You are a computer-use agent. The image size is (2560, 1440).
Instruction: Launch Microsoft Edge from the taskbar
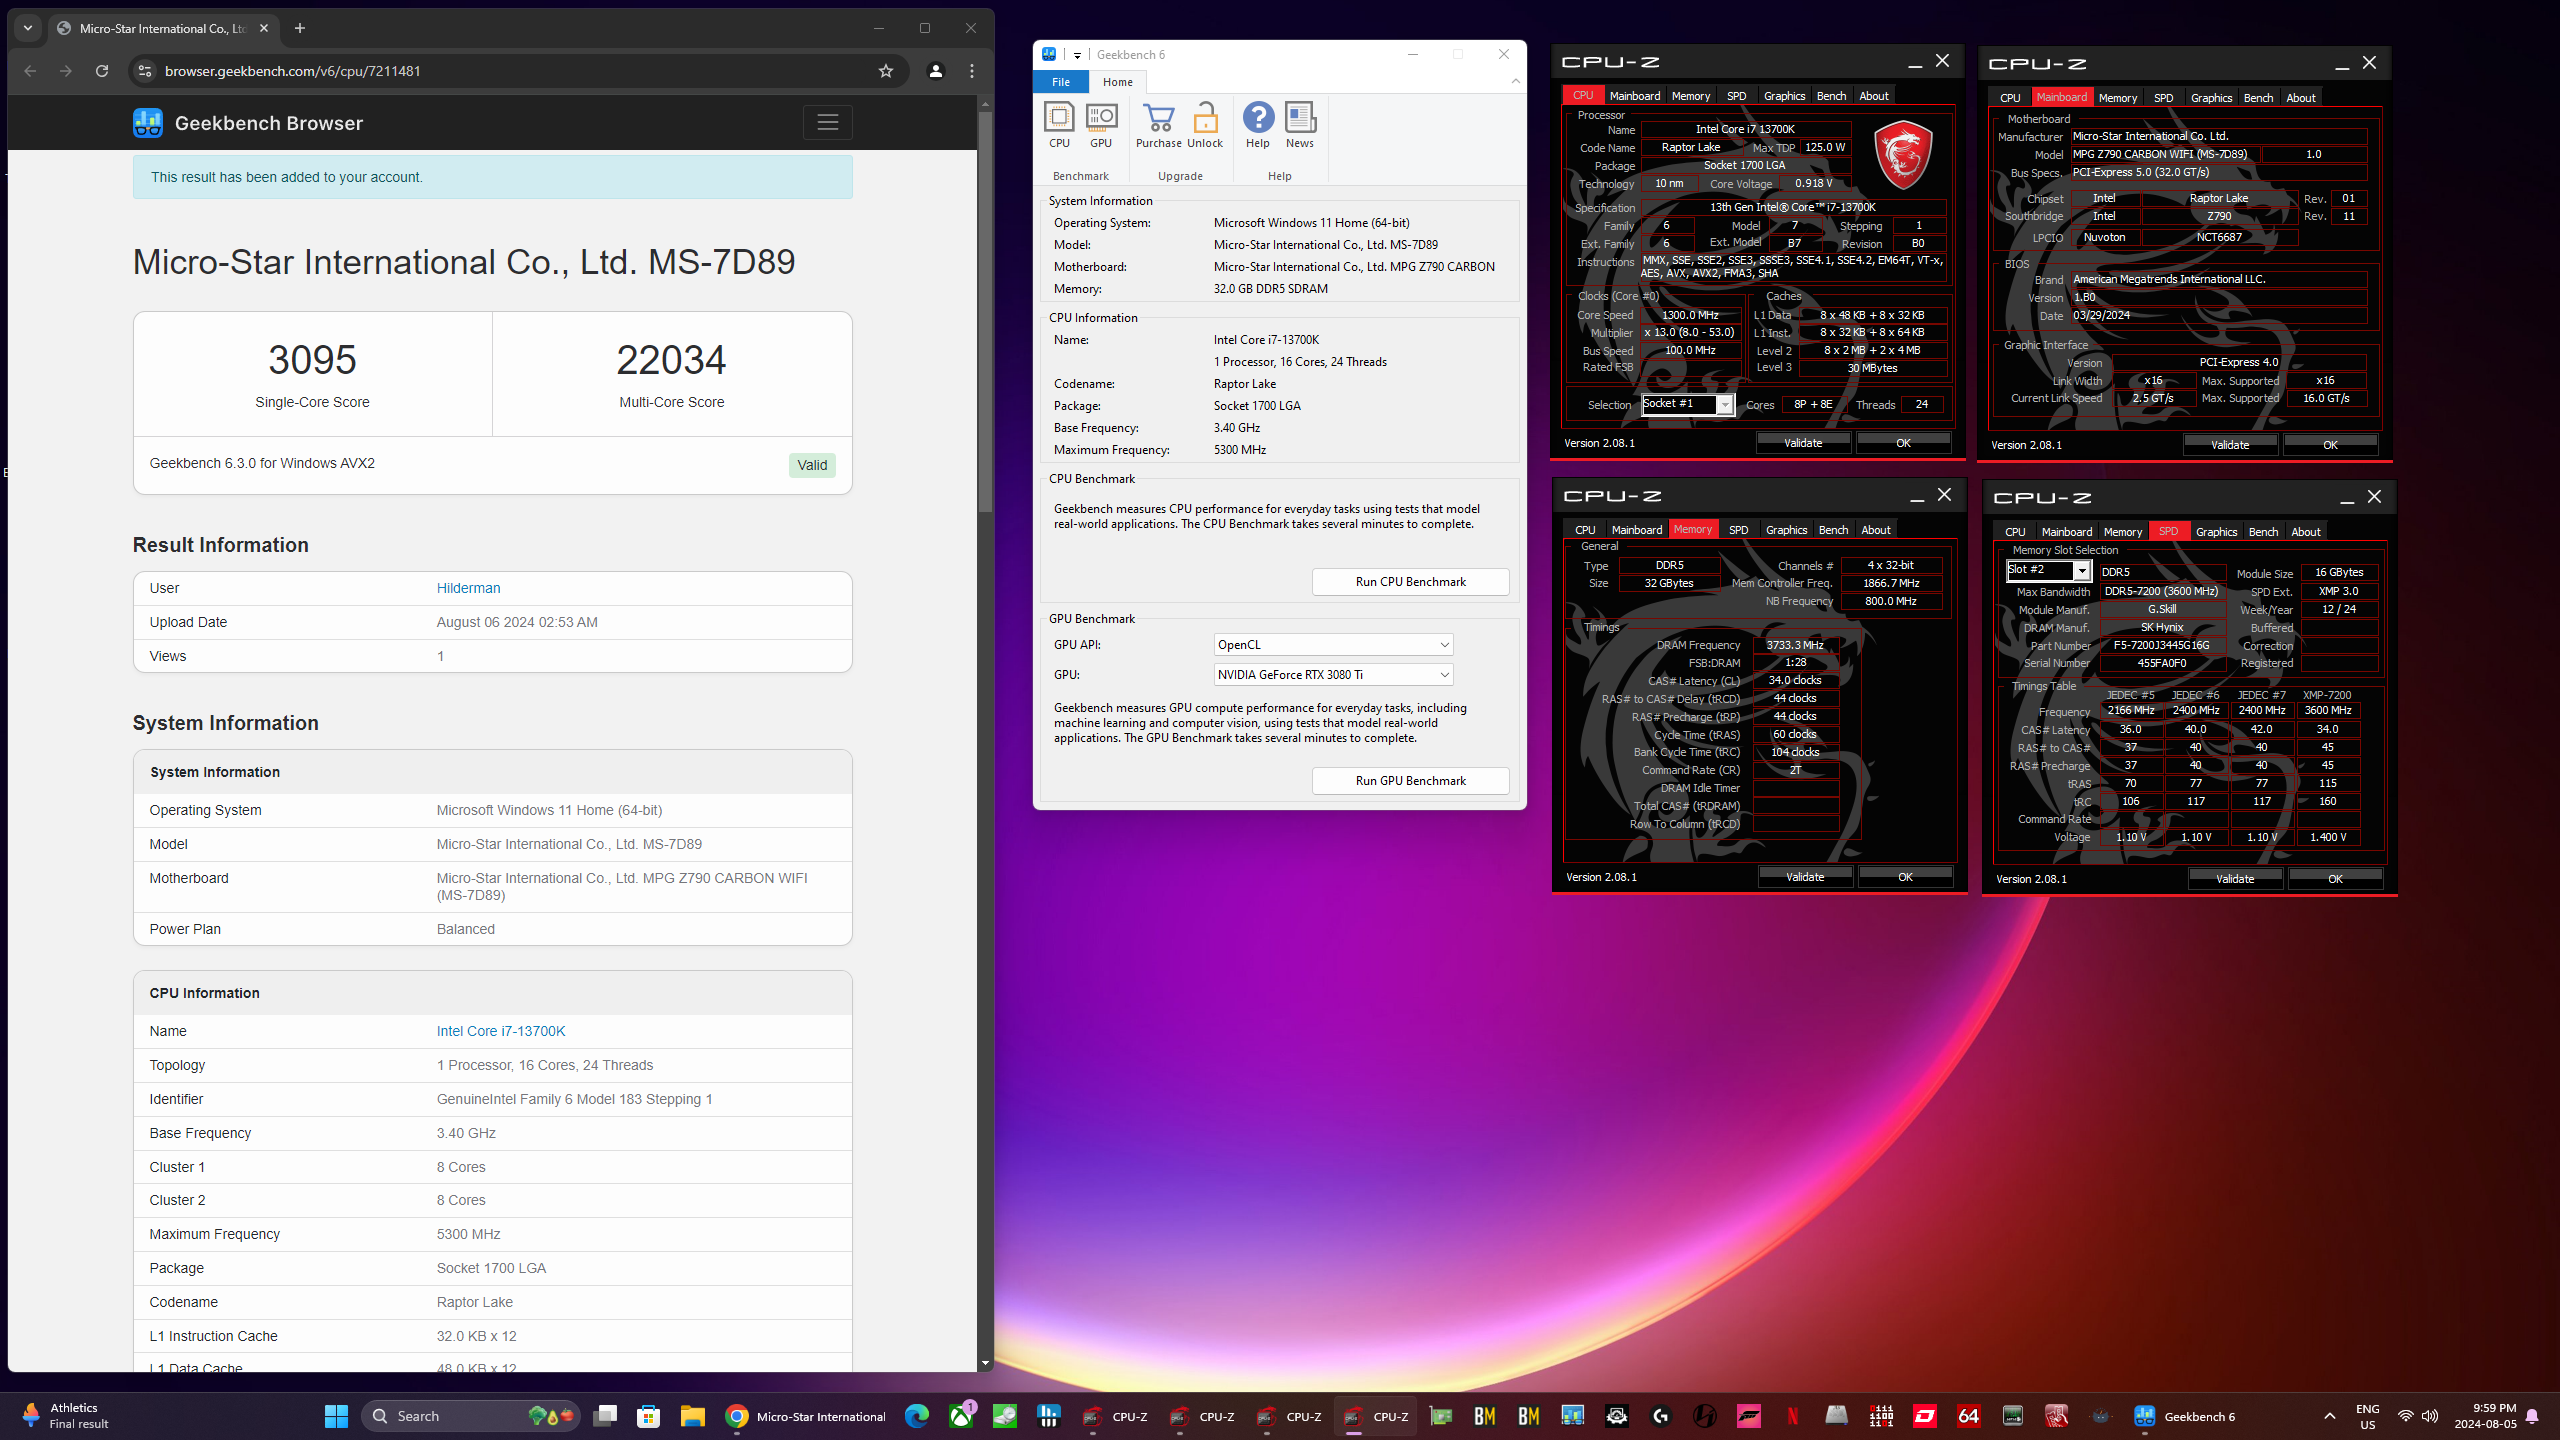pyautogui.click(x=917, y=1416)
